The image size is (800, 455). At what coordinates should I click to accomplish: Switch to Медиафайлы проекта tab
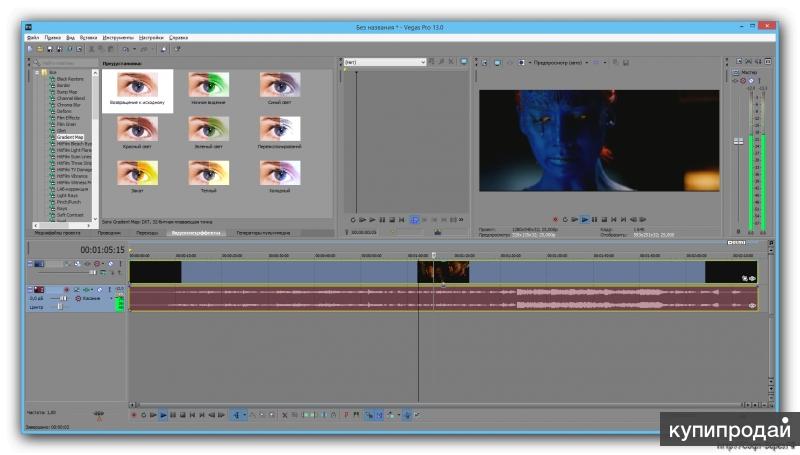point(58,233)
